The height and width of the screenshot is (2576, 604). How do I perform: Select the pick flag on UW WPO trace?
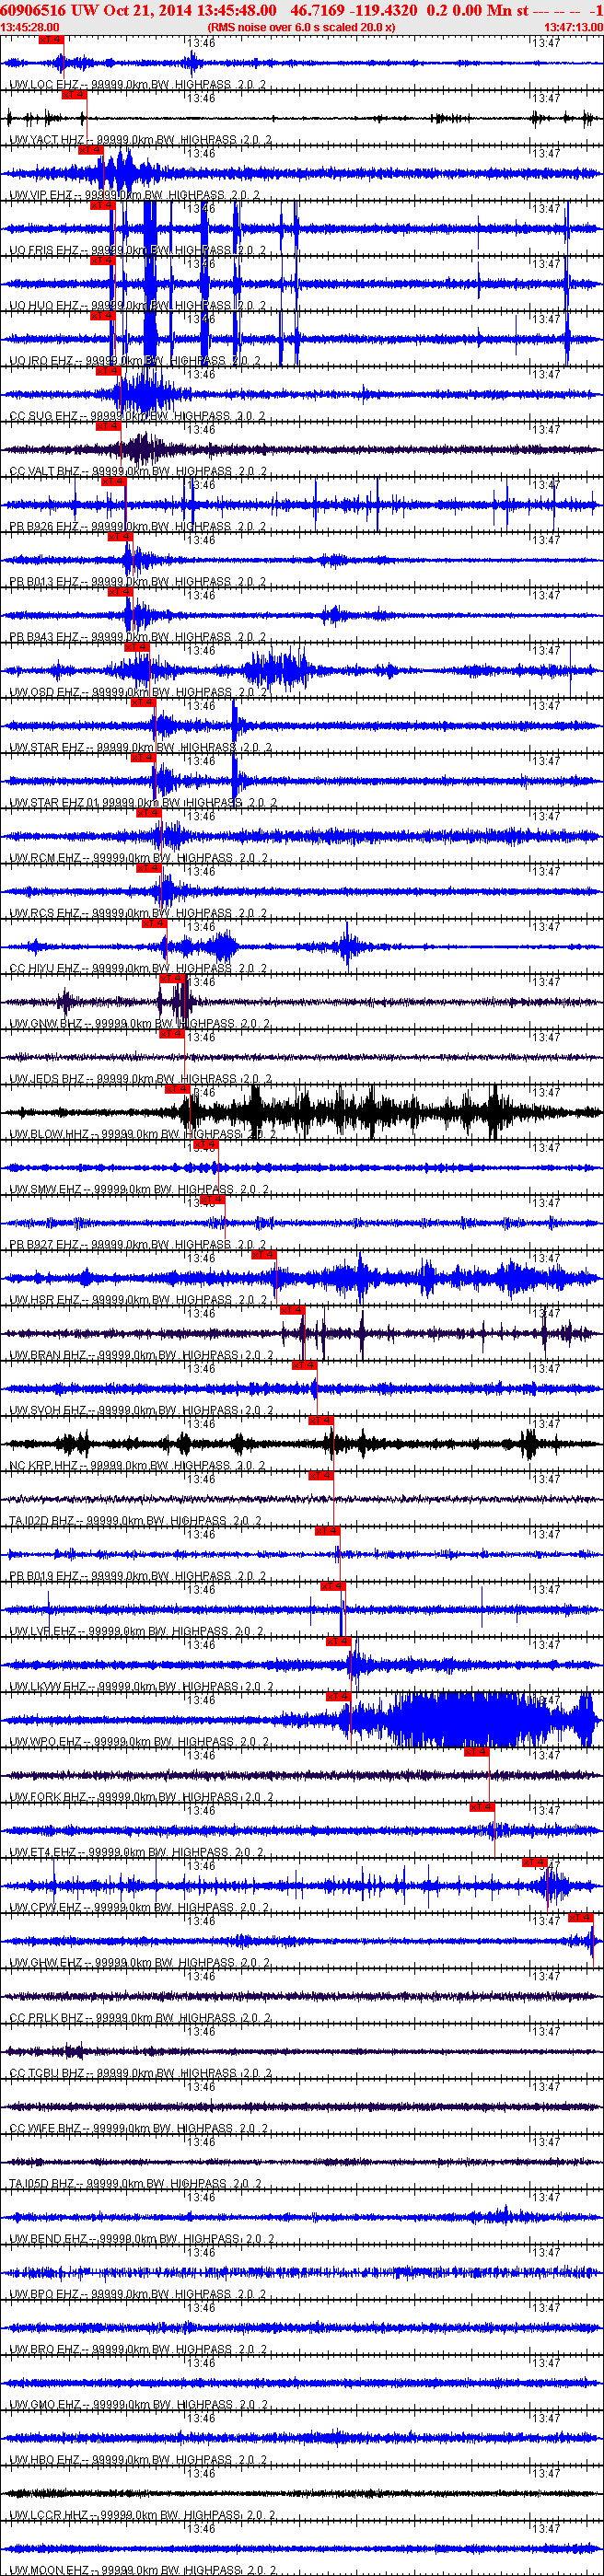(338, 1697)
